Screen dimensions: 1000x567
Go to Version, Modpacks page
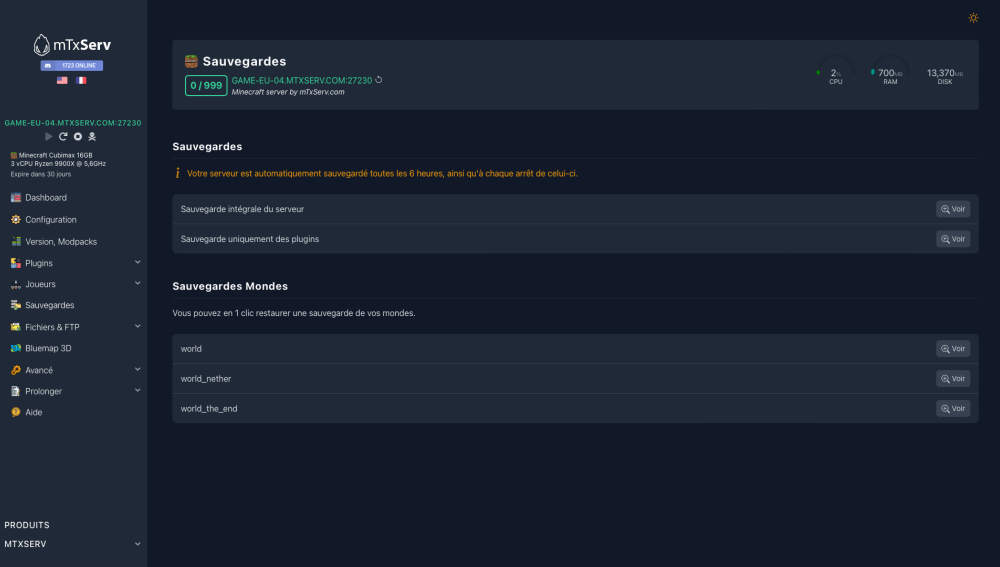tap(61, 241)
